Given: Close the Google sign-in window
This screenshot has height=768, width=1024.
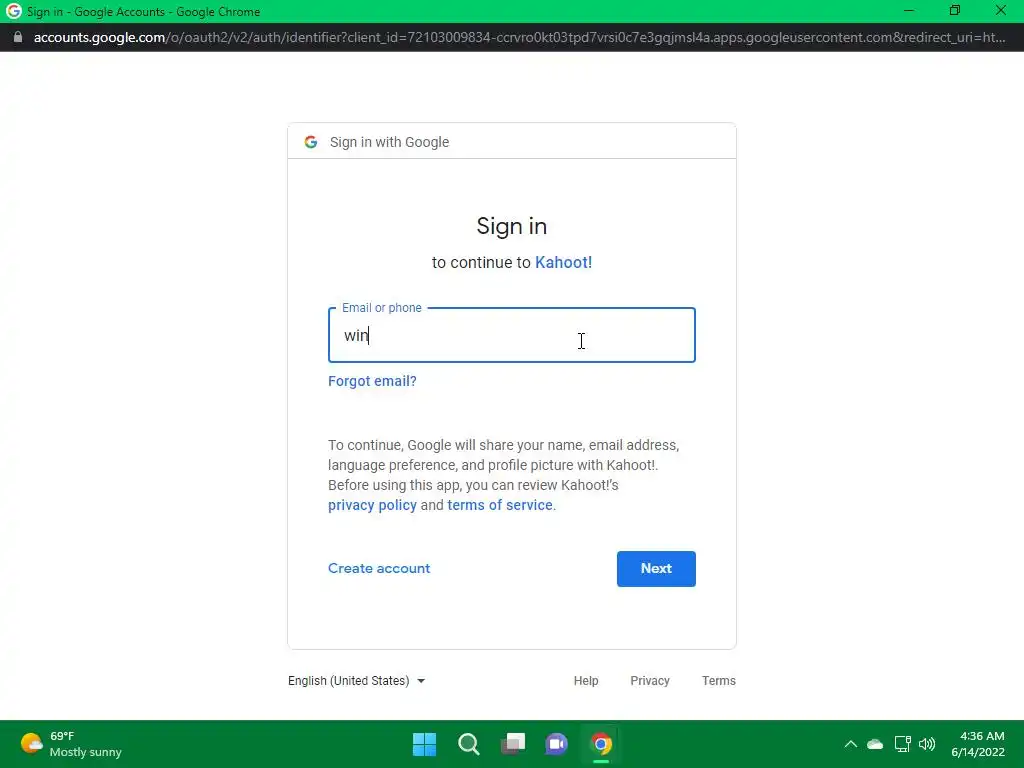Looking at the screenshot, I should coord(1000,11).
